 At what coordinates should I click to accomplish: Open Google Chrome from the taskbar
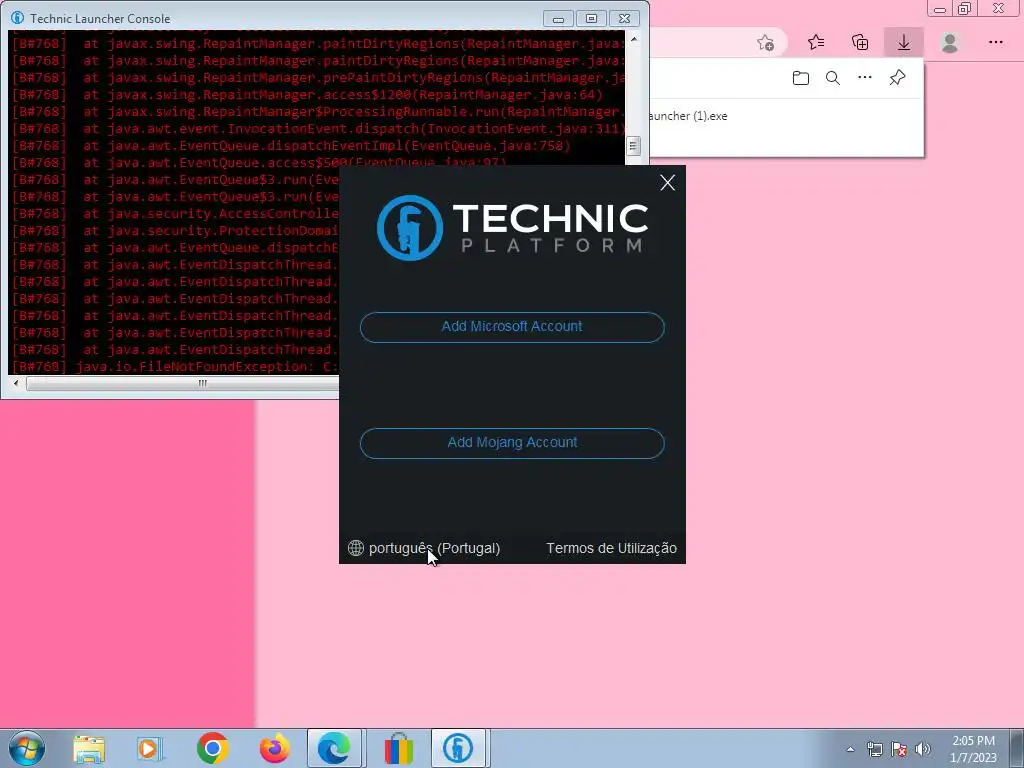212,748
